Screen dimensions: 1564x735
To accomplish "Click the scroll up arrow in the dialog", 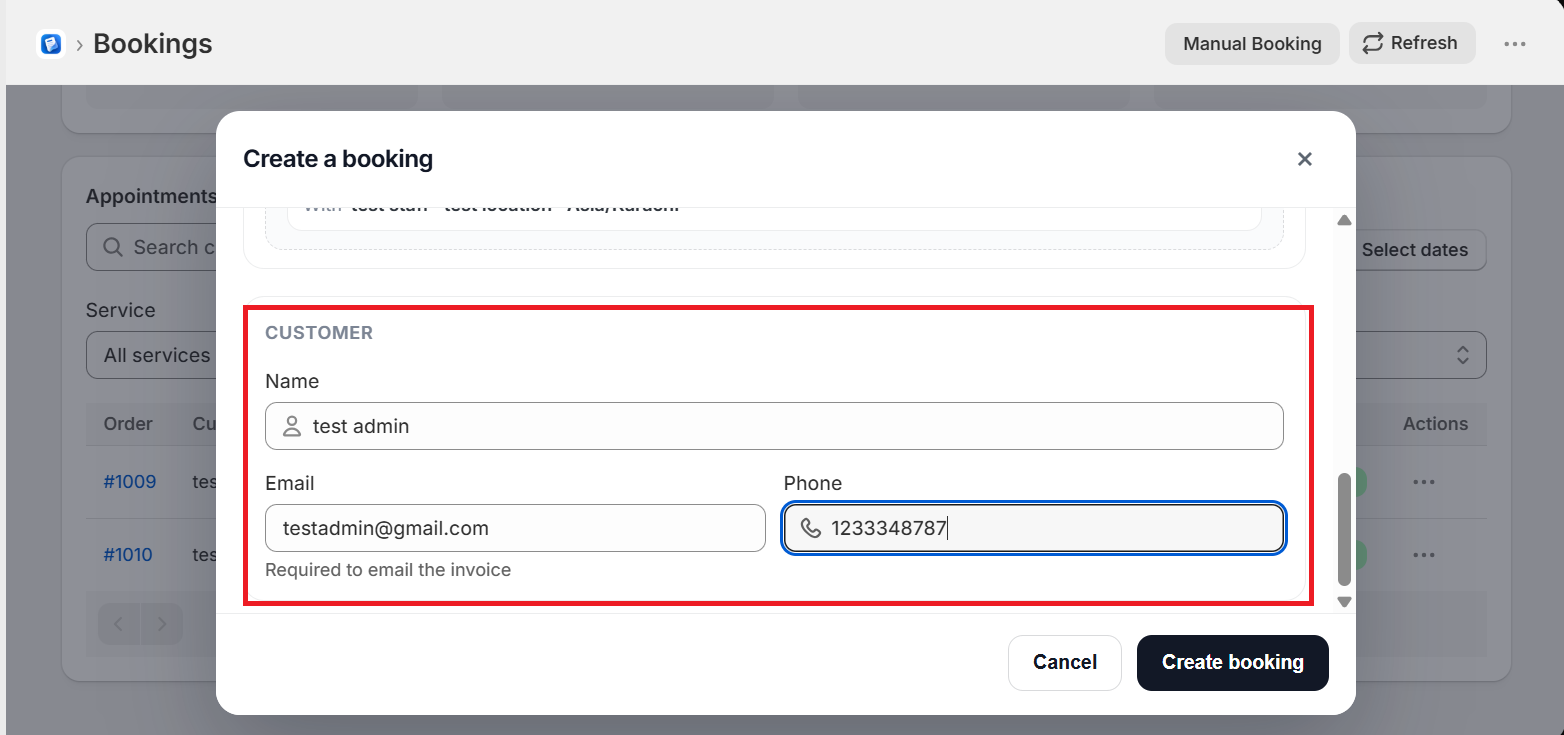I will pos(1344,220).
